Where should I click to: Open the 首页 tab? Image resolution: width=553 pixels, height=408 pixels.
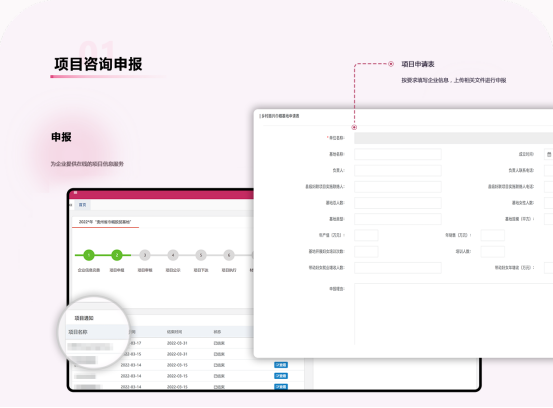click(x=82, y=205)
